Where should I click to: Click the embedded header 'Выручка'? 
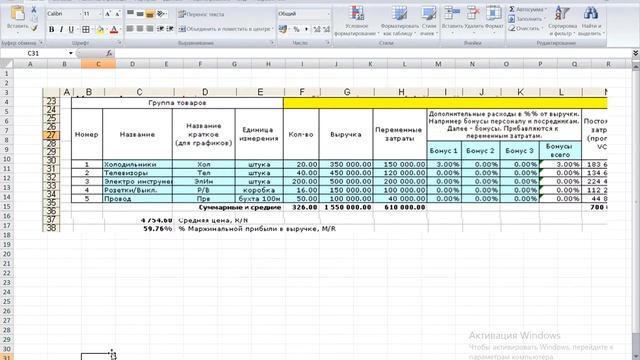click(x=346, y=134)
